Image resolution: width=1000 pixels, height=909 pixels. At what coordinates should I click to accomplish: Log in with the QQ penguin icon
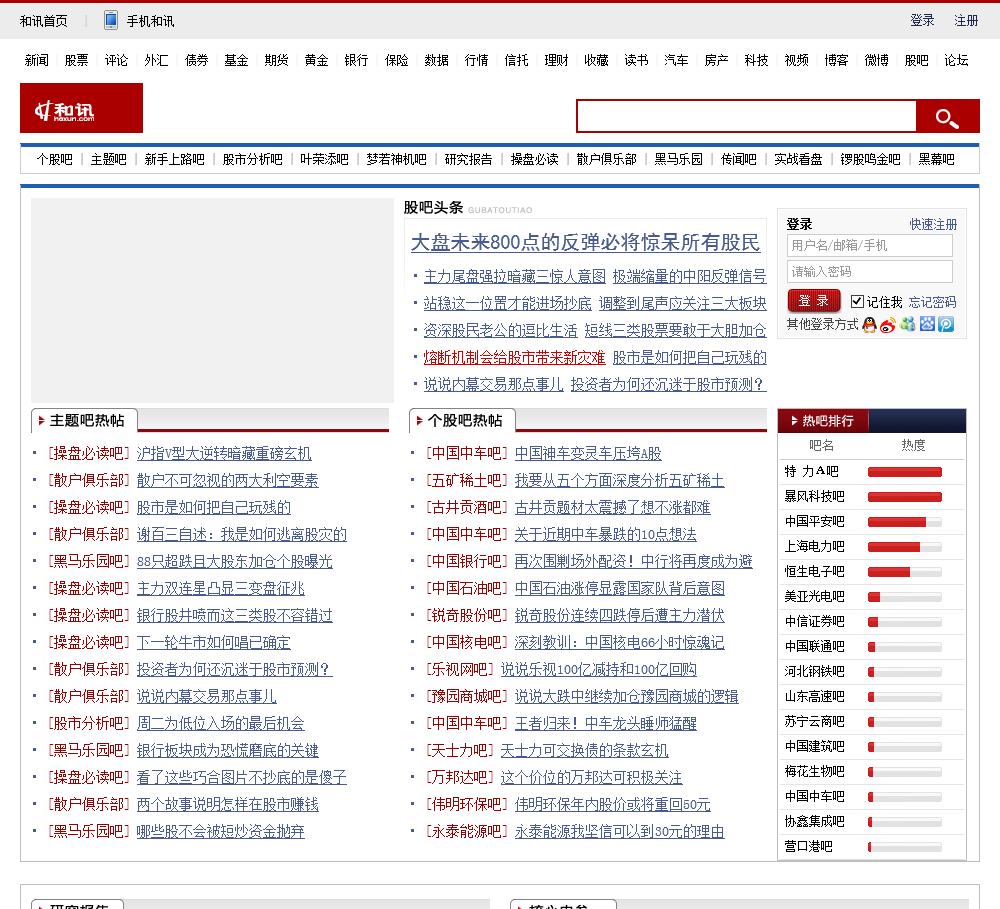[x=869, y=325]
